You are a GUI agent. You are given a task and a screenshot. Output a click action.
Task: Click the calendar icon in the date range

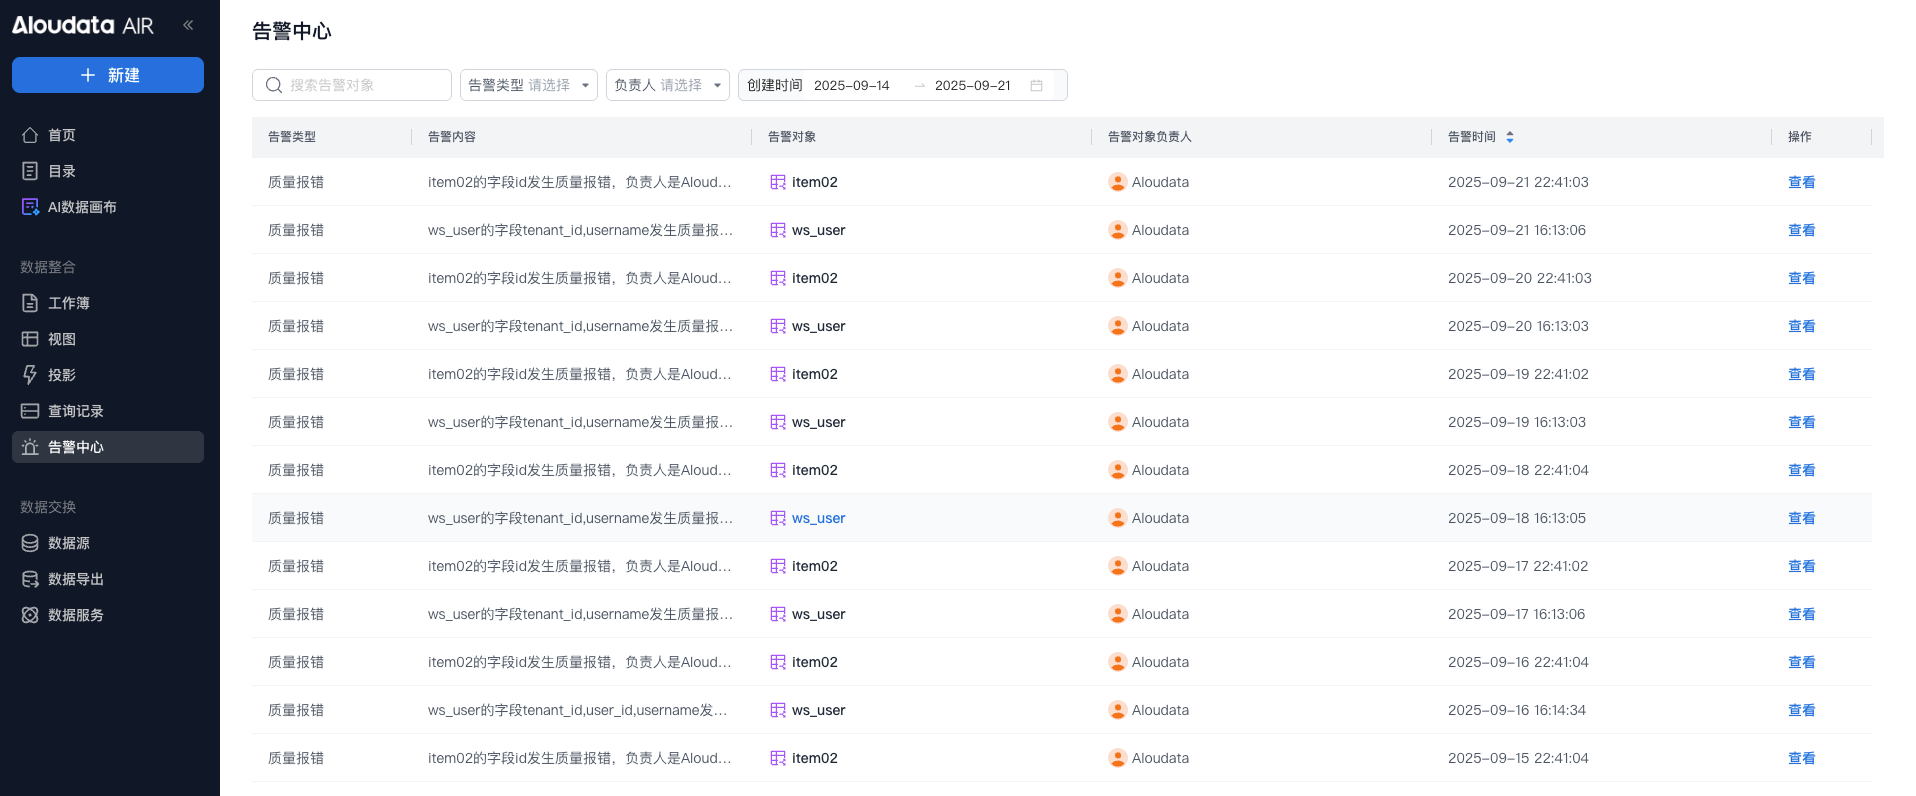pos(1036,86)
